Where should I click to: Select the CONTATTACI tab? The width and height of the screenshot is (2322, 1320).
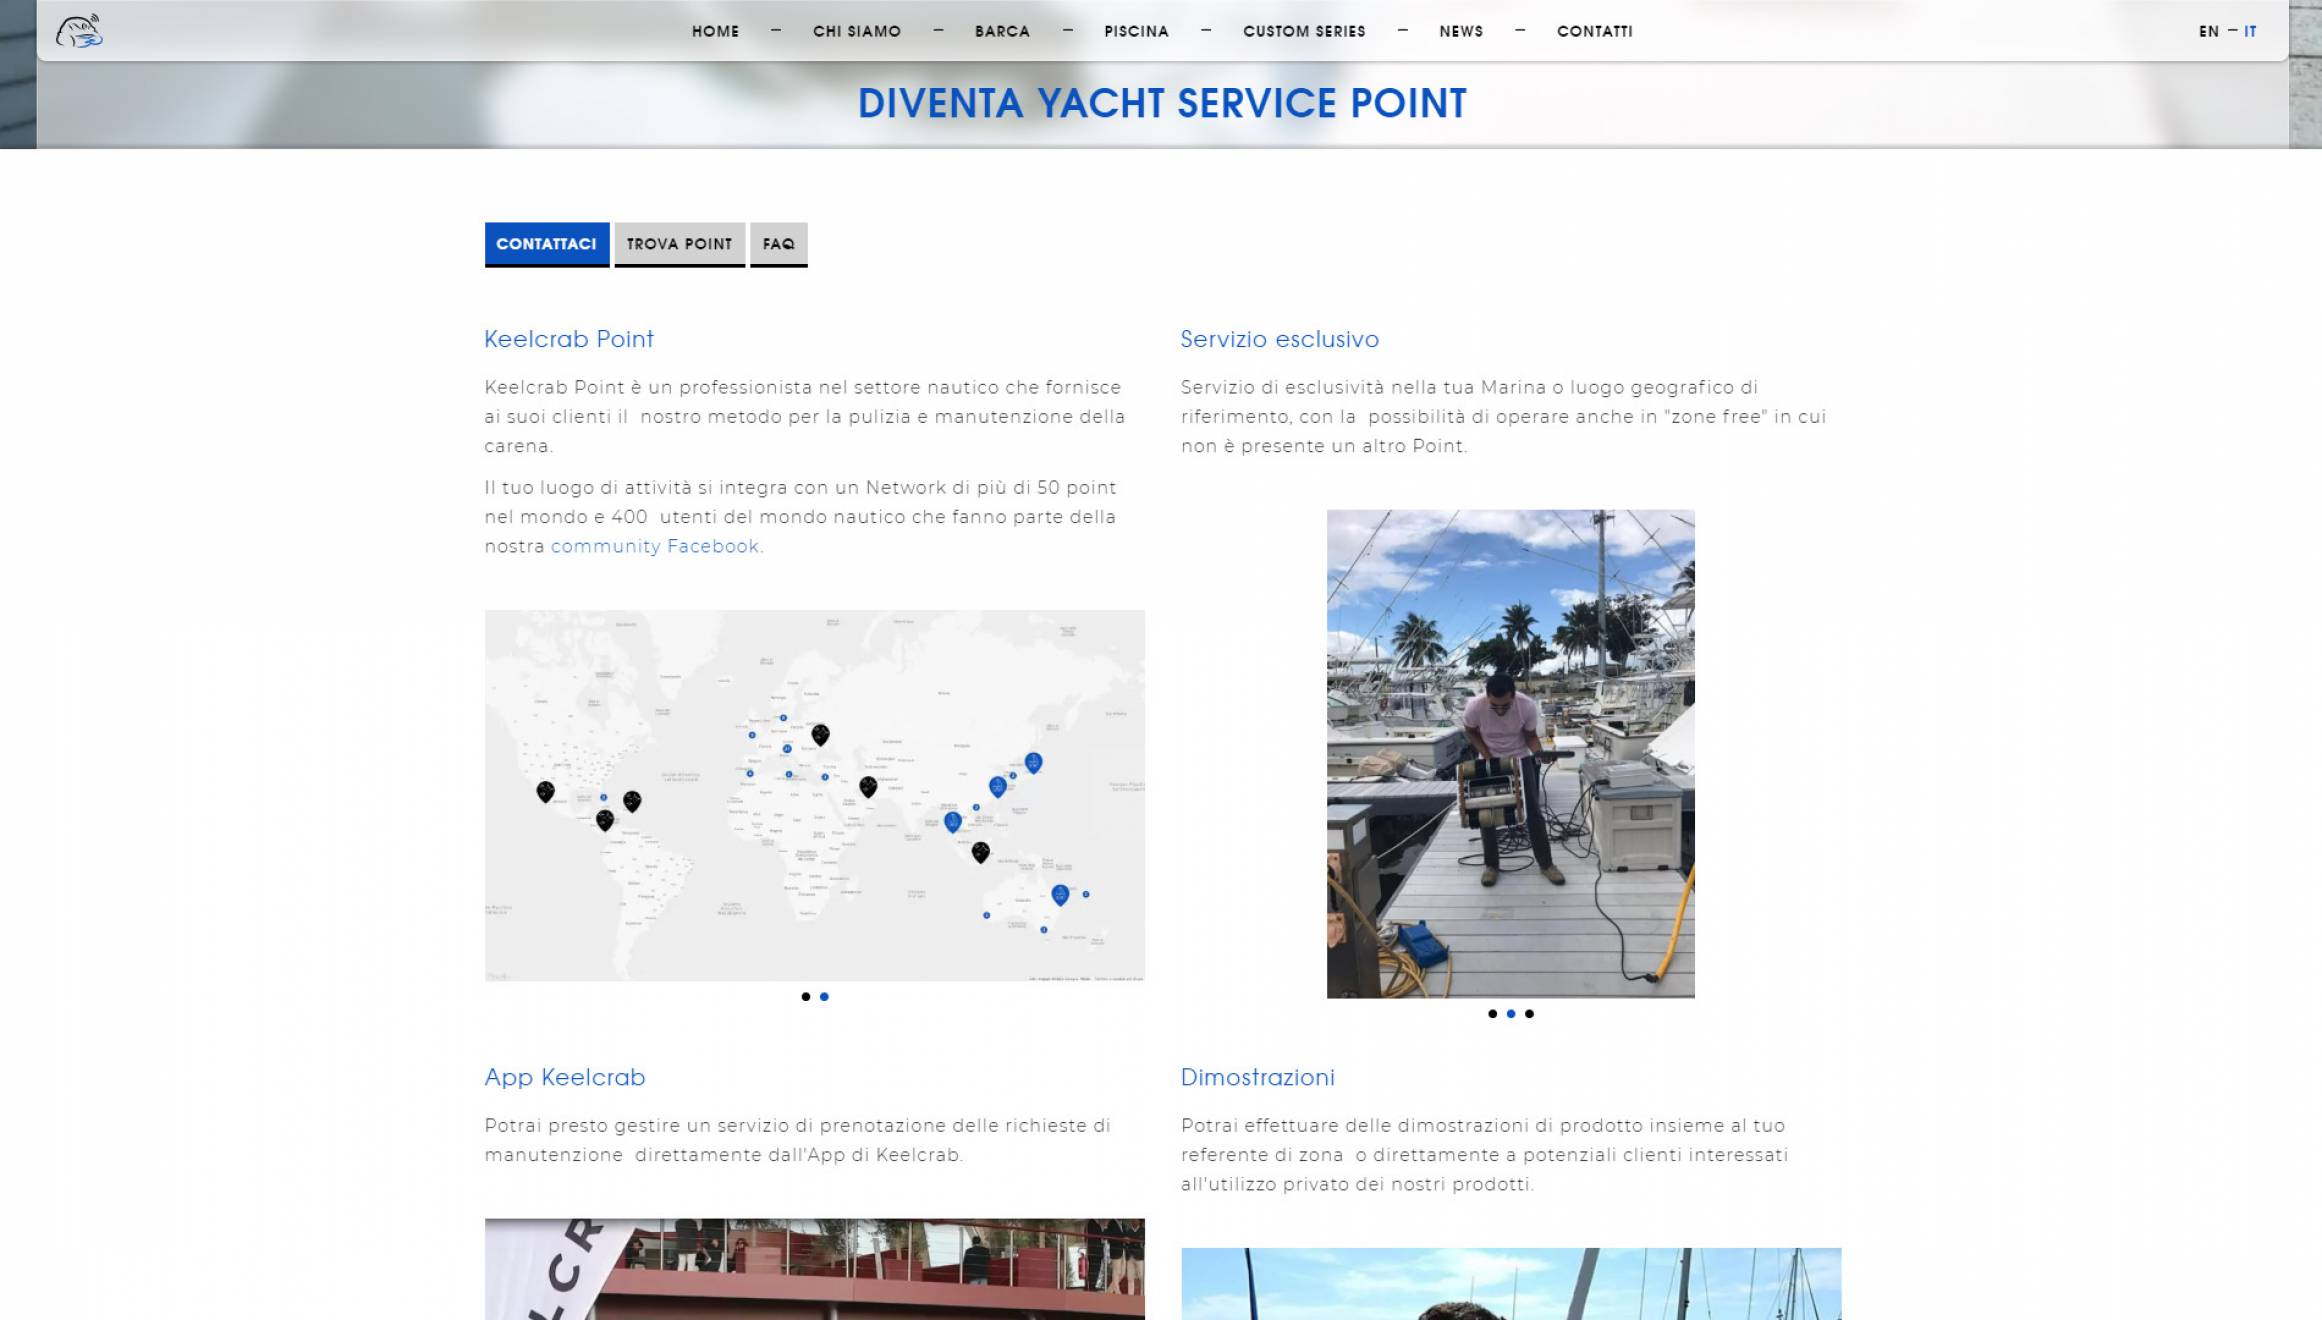pos(546,244)
